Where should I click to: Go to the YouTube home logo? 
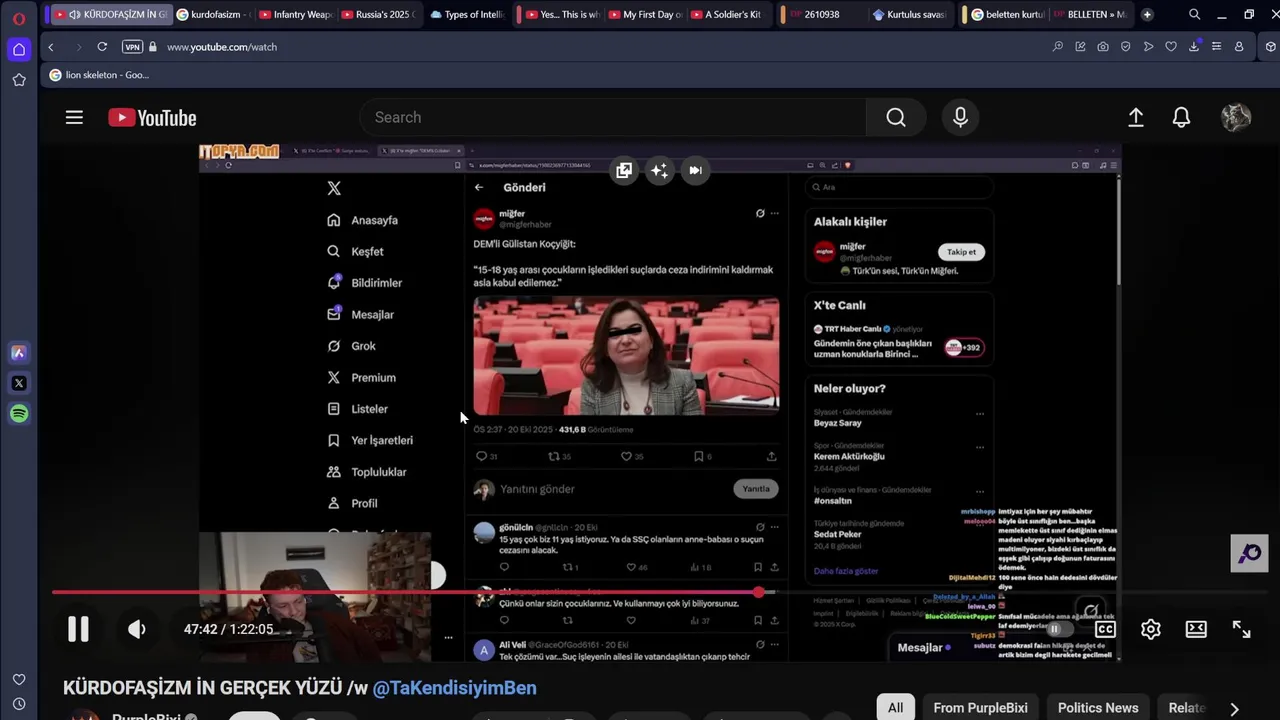[152, 118]
